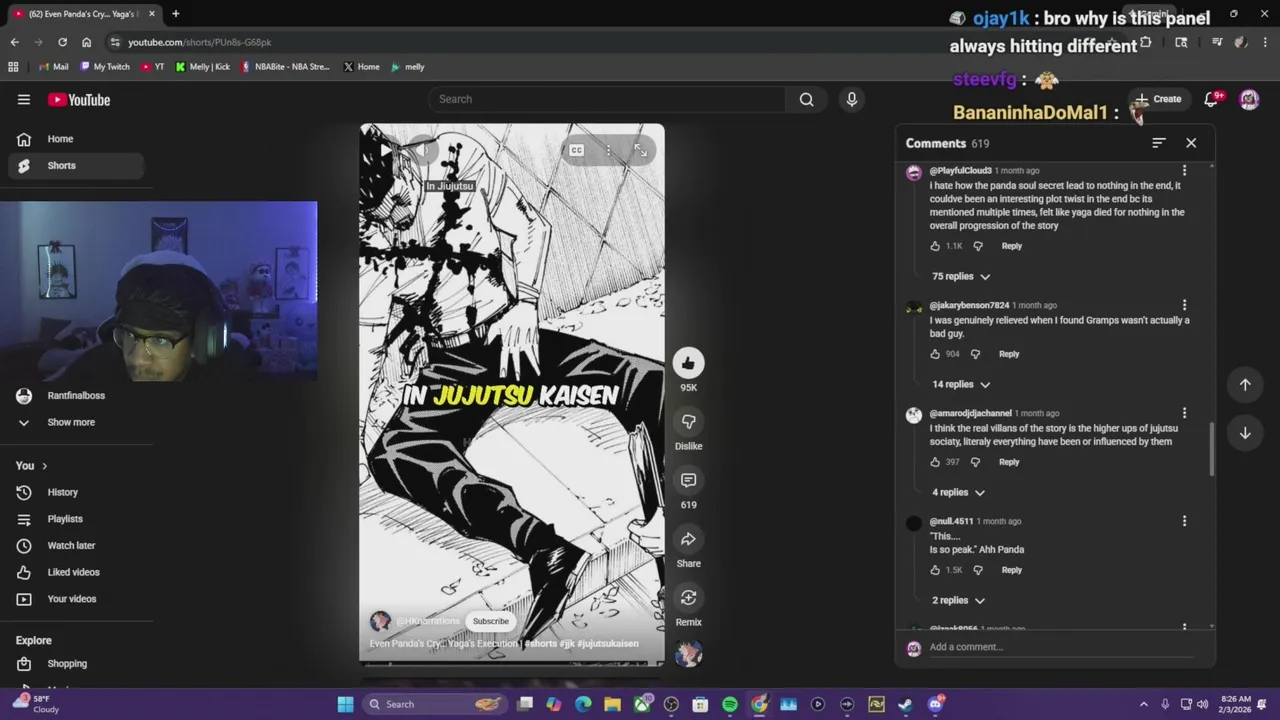This screenshot has height=720, width=1280.
Task: Dislike the @amarodjdjachannel comment
Action: click(x=975, y=462)
